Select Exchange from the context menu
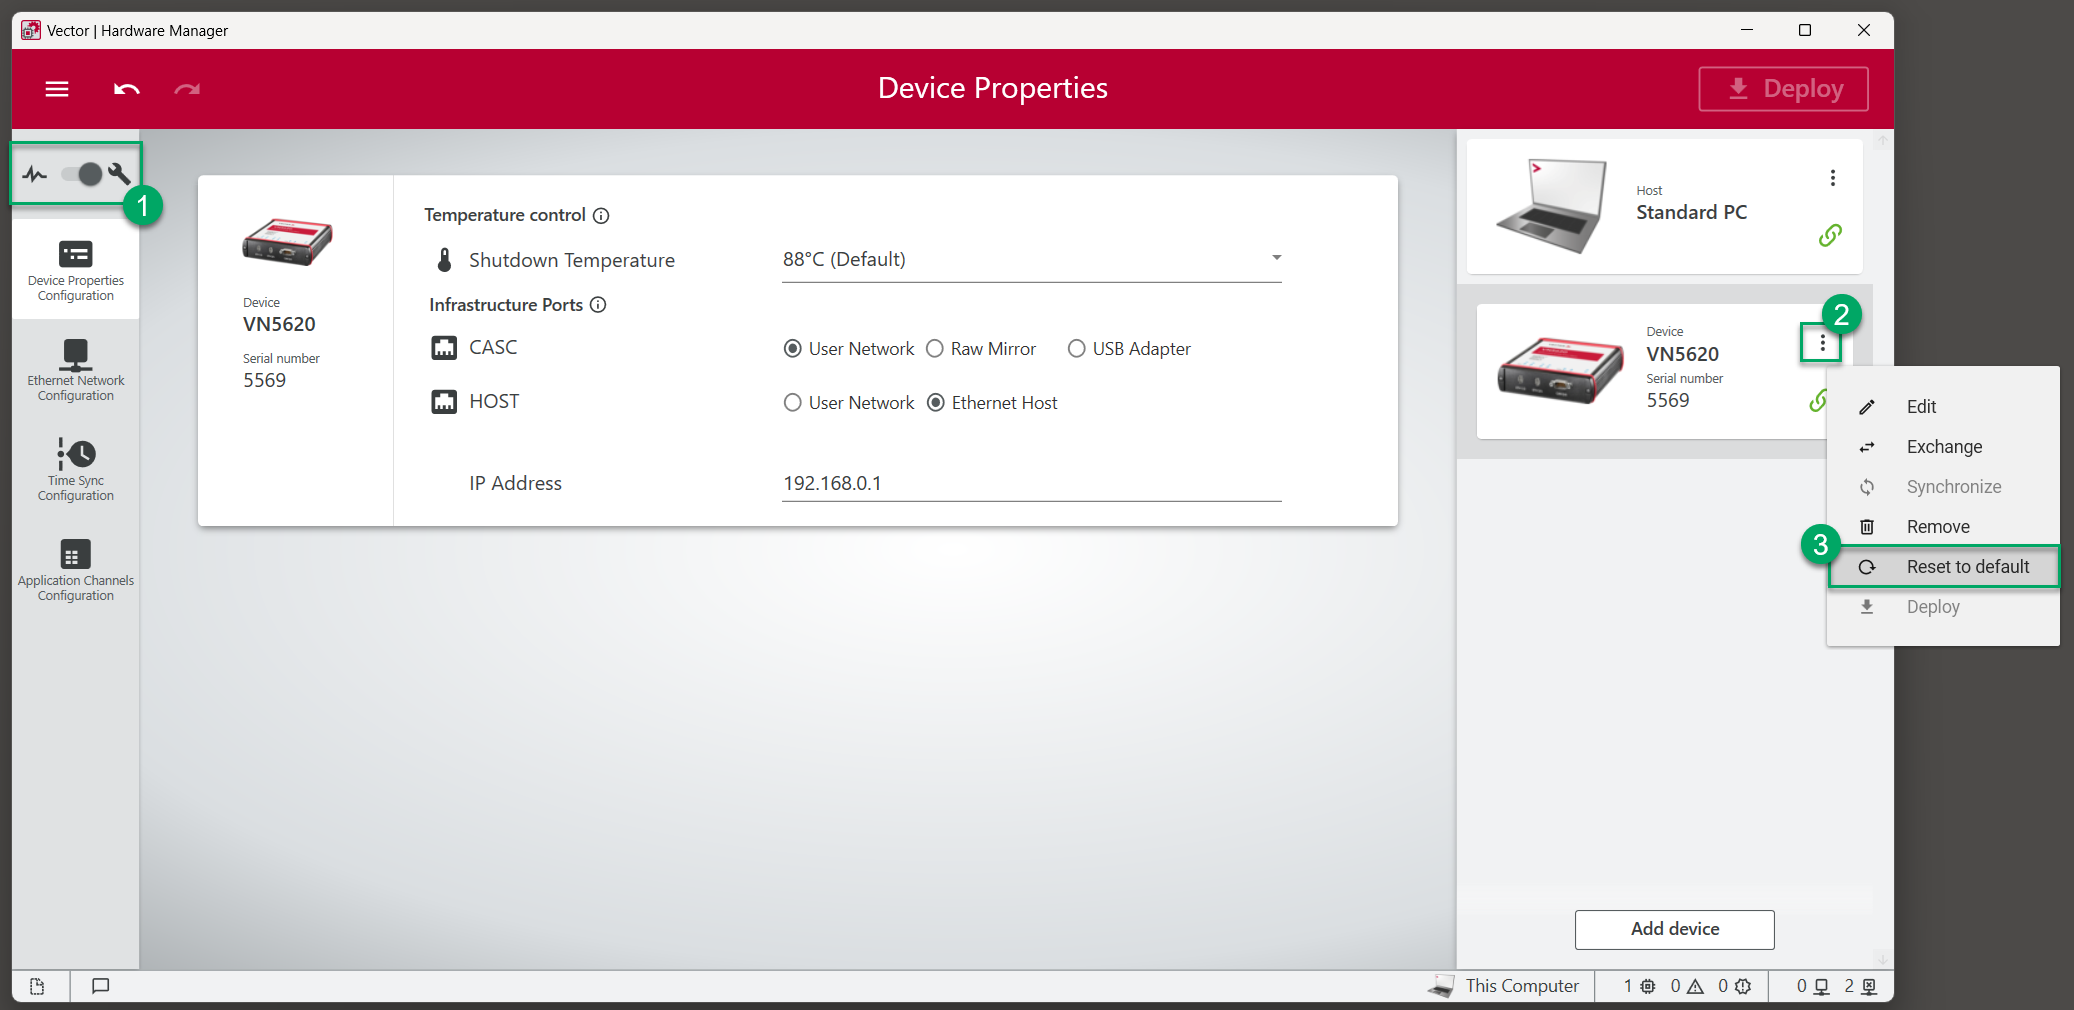 [1943, 447]
